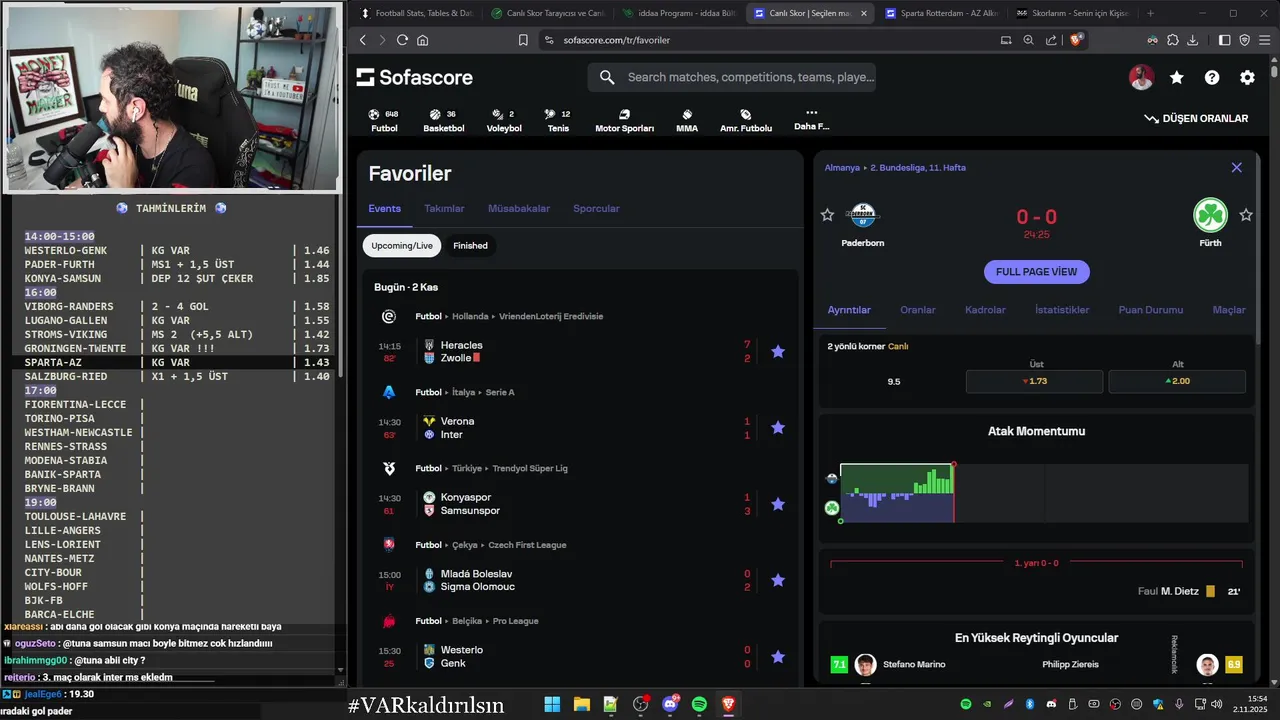
Task: Open the browser hamburger menu
Action: click(1264, 40)
